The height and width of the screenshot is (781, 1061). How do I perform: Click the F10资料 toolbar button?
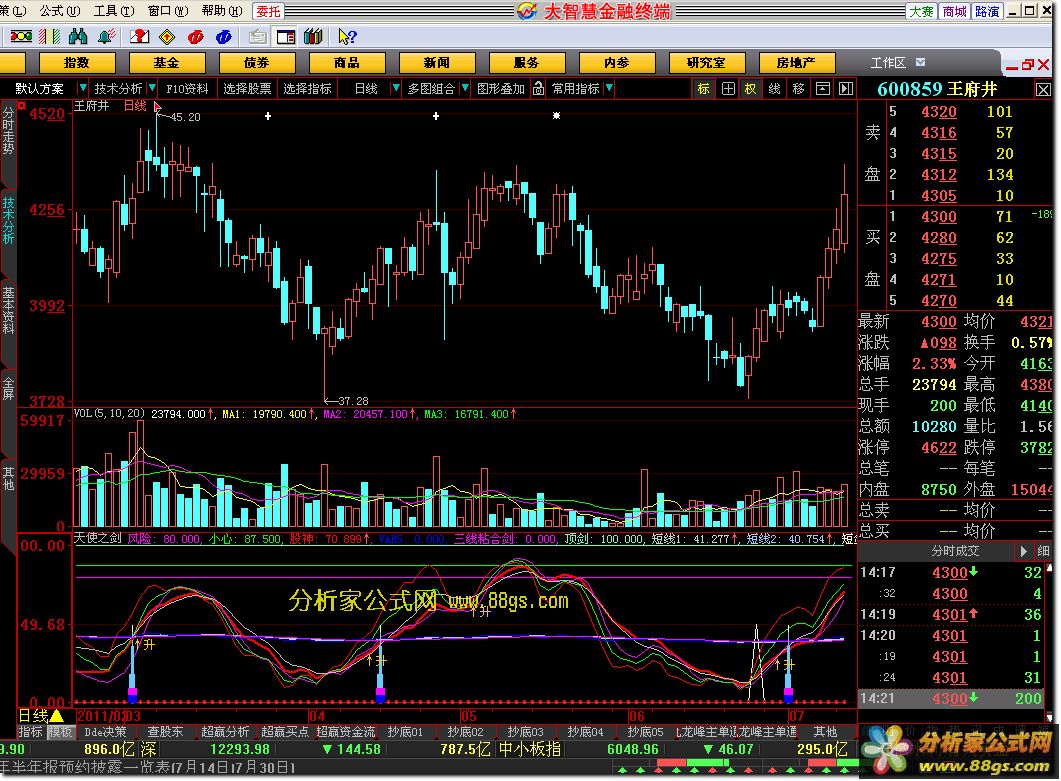click(187, 89)
